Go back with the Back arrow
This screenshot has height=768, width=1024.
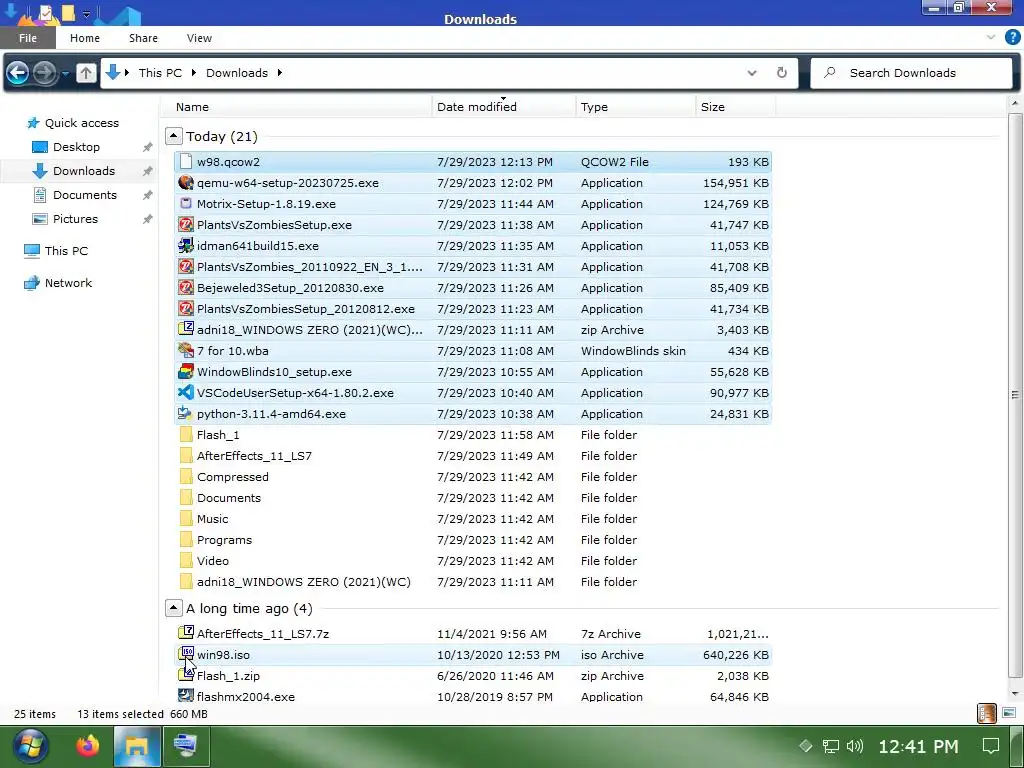coord(18,72)
